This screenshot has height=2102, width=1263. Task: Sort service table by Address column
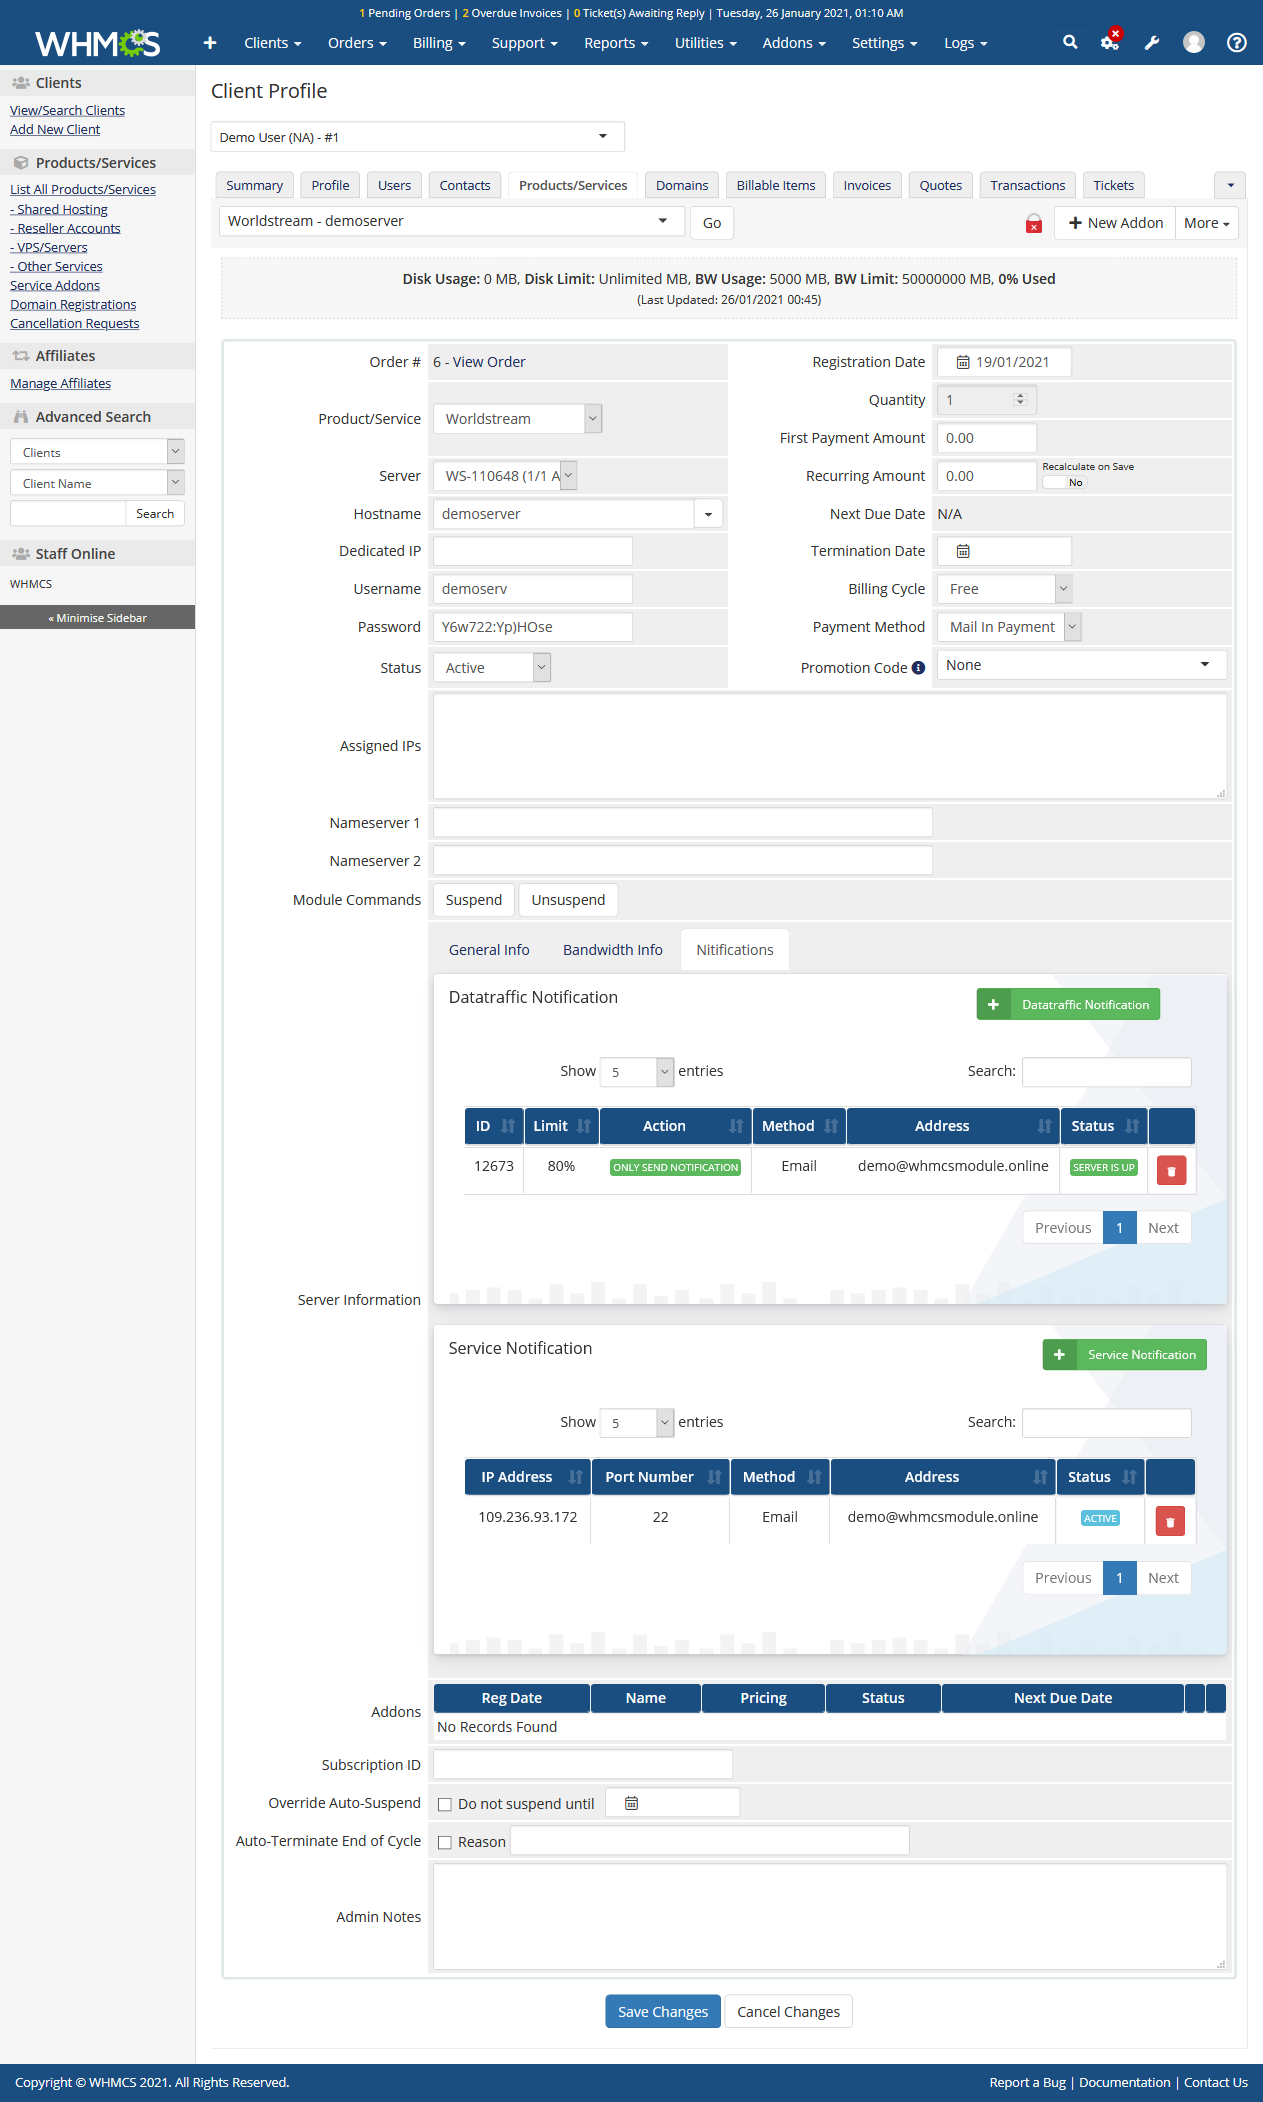pyautogui.click(x=943, y=1477)
